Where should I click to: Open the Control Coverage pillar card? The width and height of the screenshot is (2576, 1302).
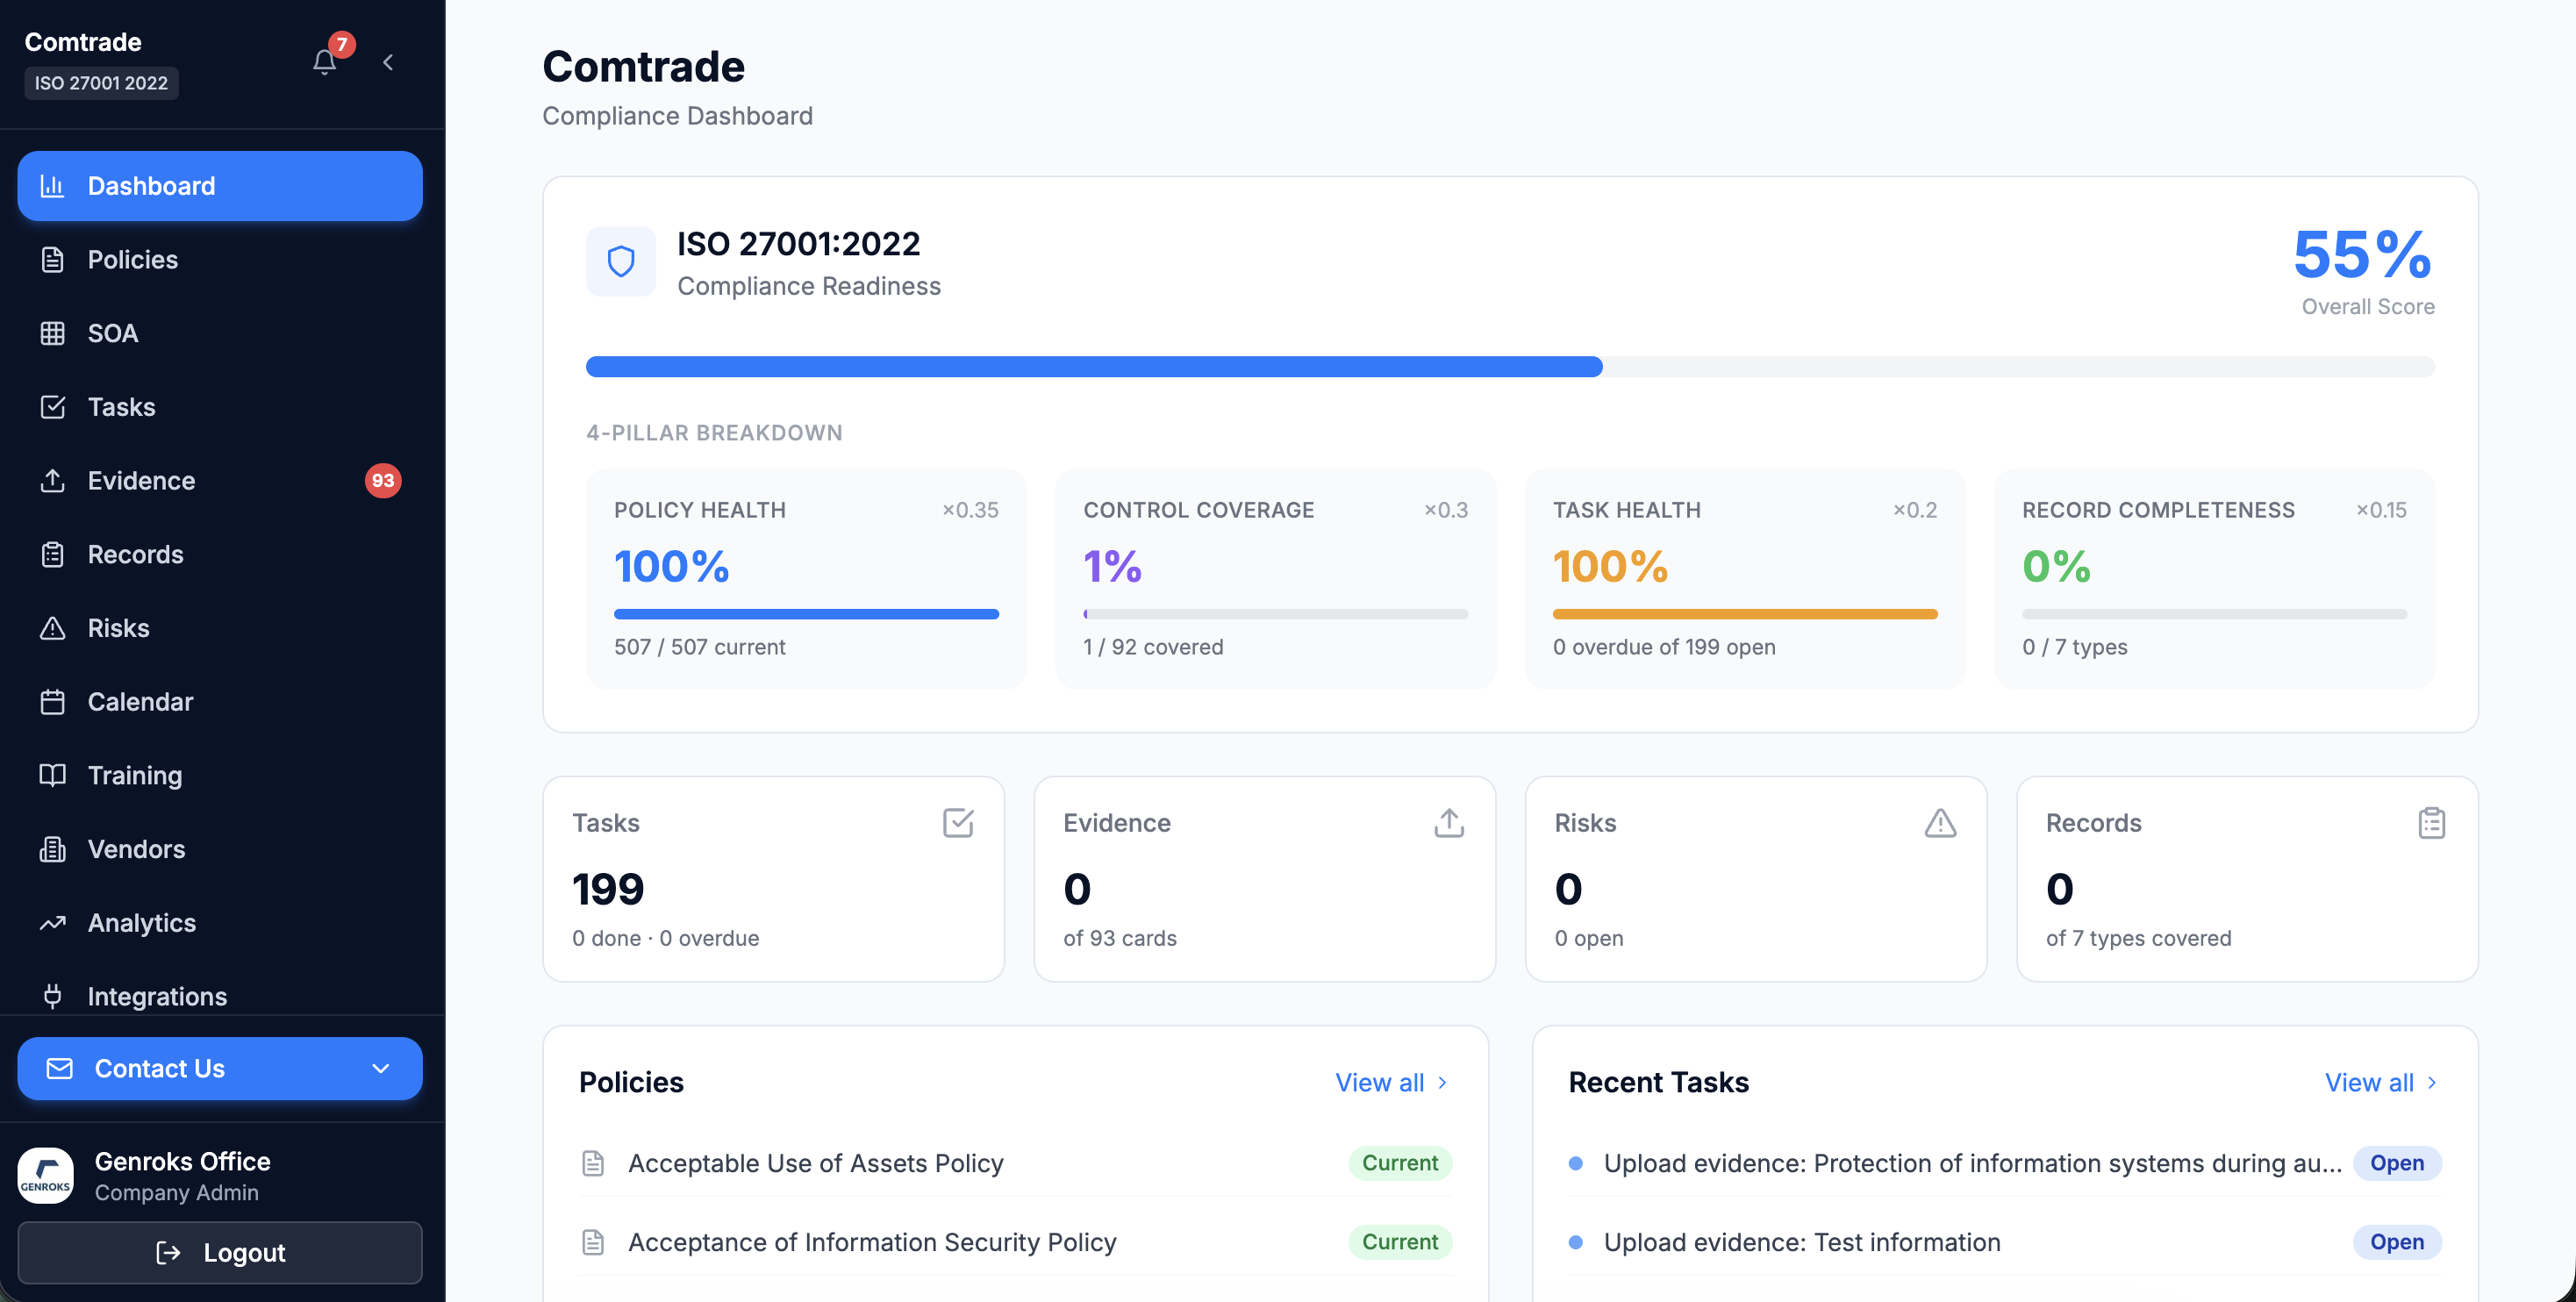point(1276,579)
